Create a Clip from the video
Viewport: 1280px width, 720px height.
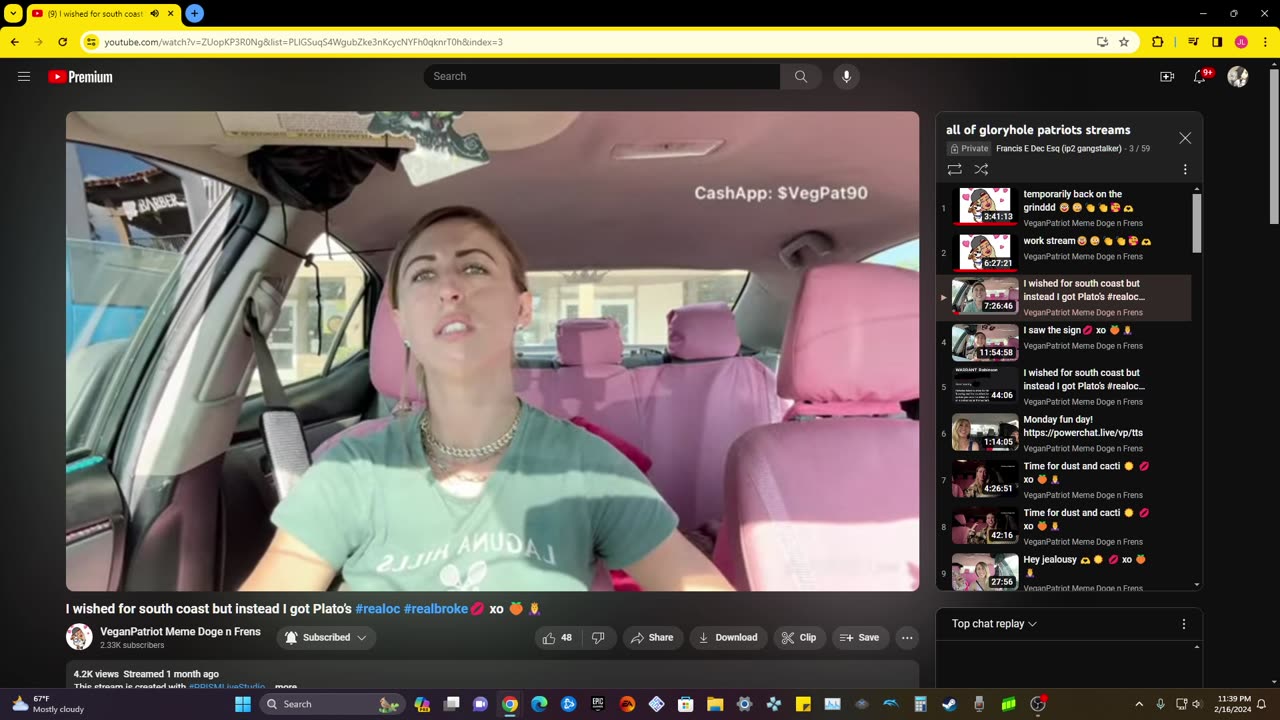[799, 638]
